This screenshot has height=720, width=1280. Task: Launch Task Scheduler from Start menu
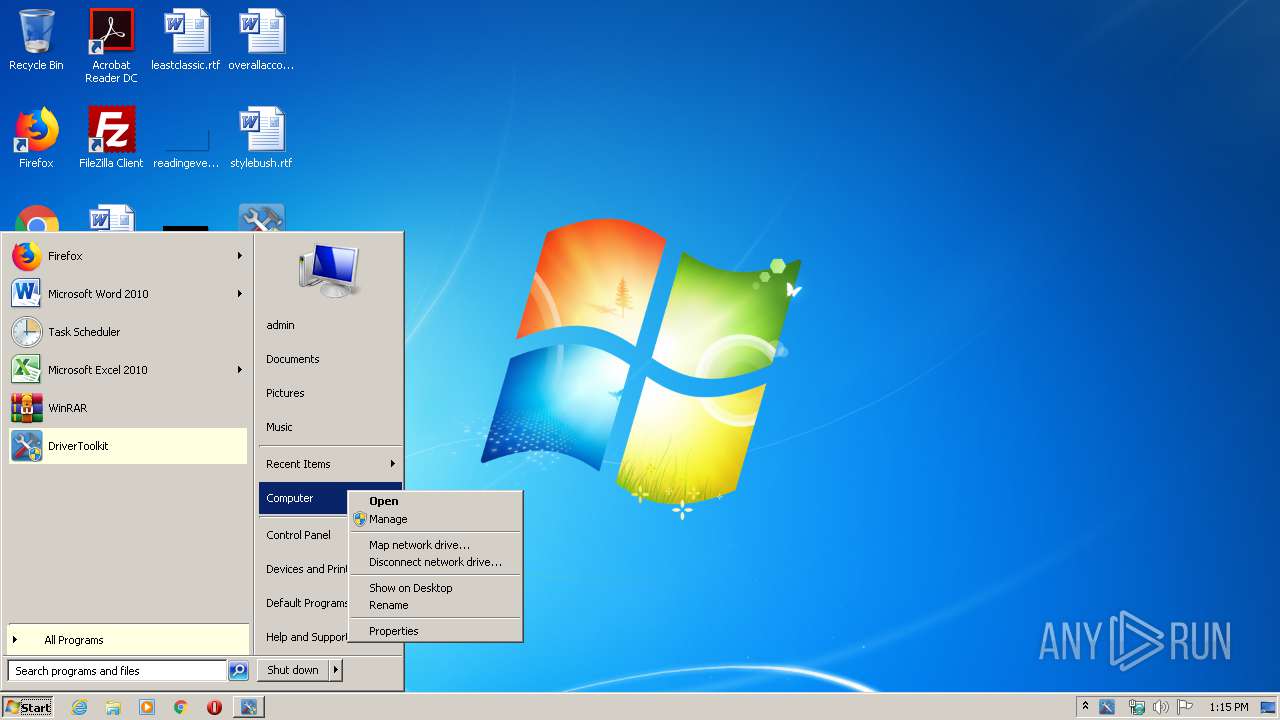click(x=127, y=332)
